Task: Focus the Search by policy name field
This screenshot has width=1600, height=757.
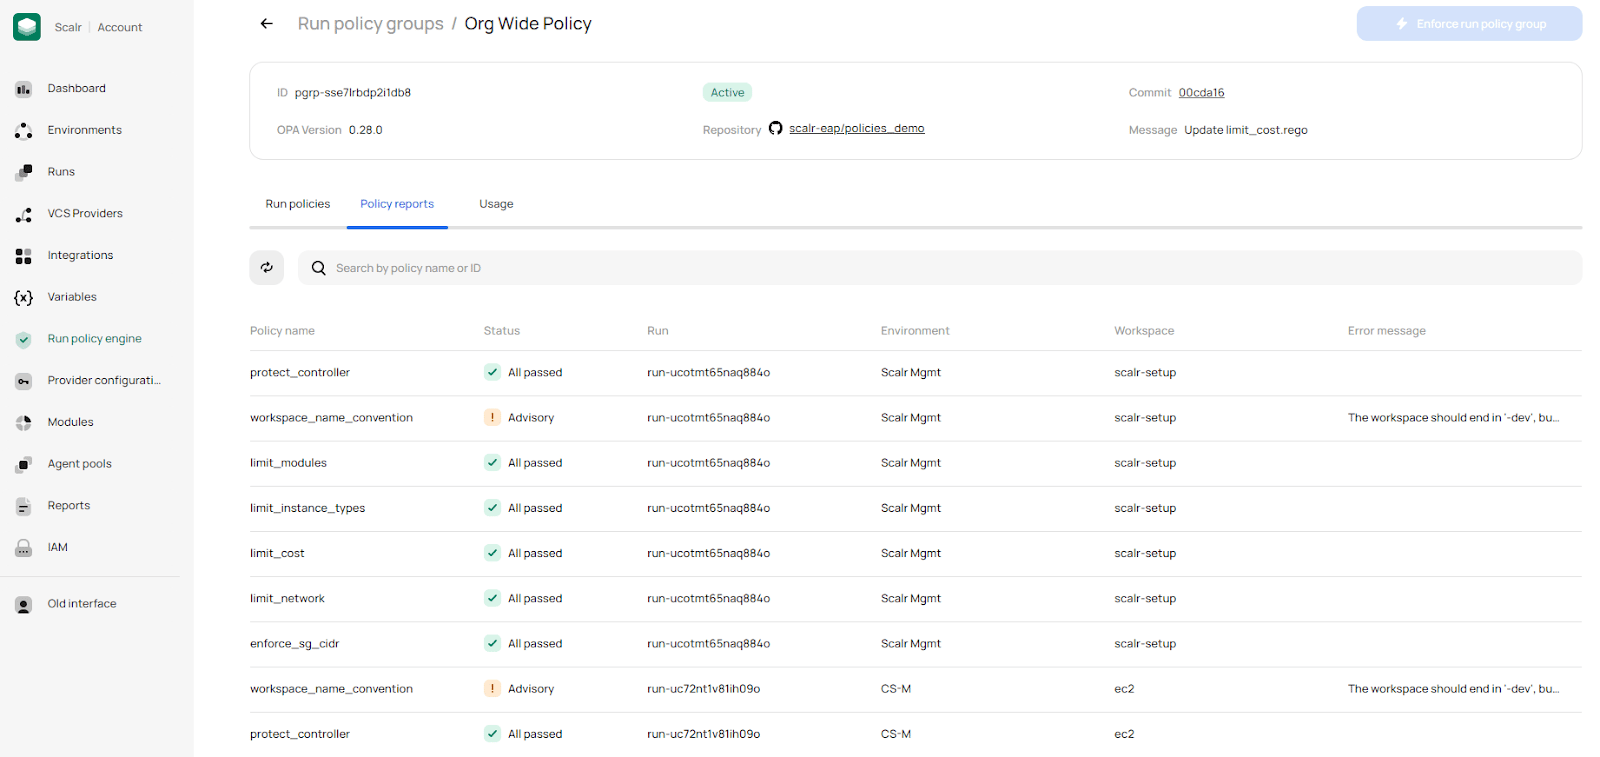Action: point(940,268)
